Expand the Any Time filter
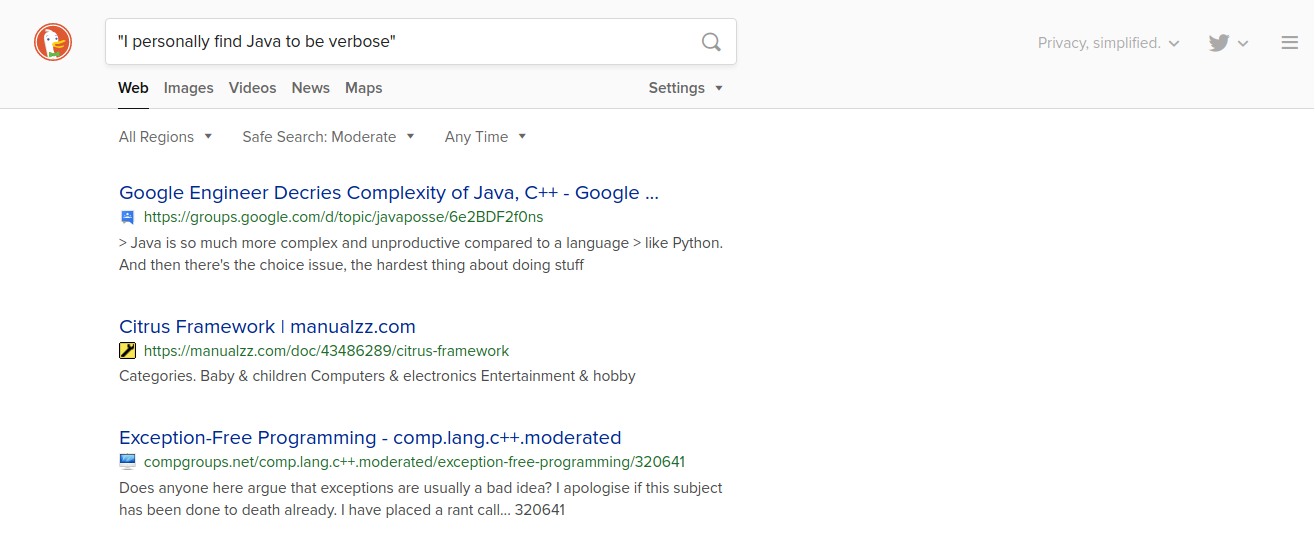This screenshot has height=546, width=1315. (x=485, y=137)
